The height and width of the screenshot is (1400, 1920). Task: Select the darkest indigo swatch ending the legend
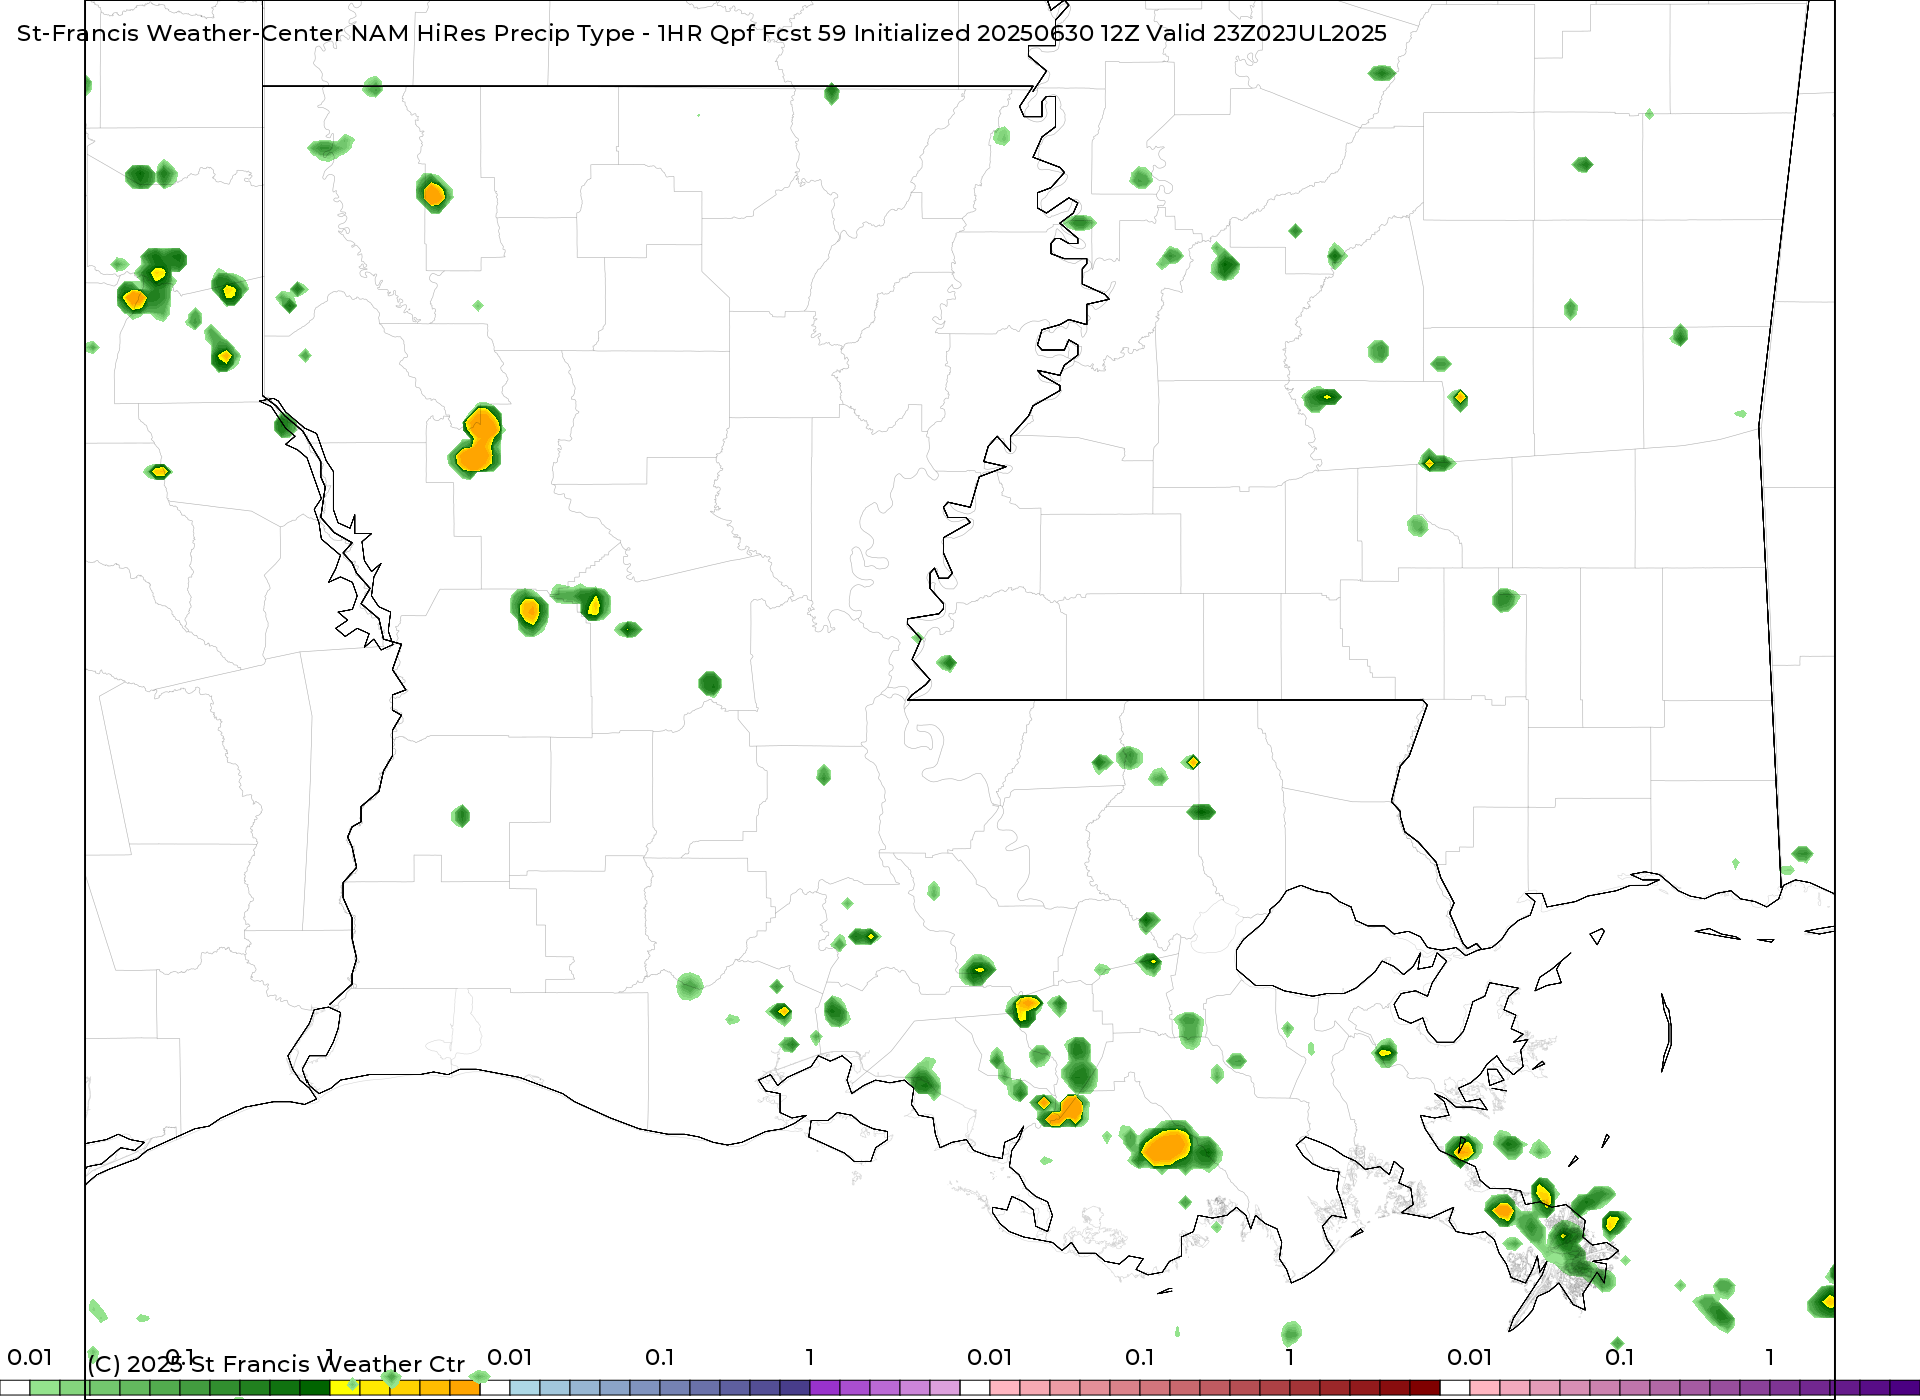click(x=1905, y=1388)
